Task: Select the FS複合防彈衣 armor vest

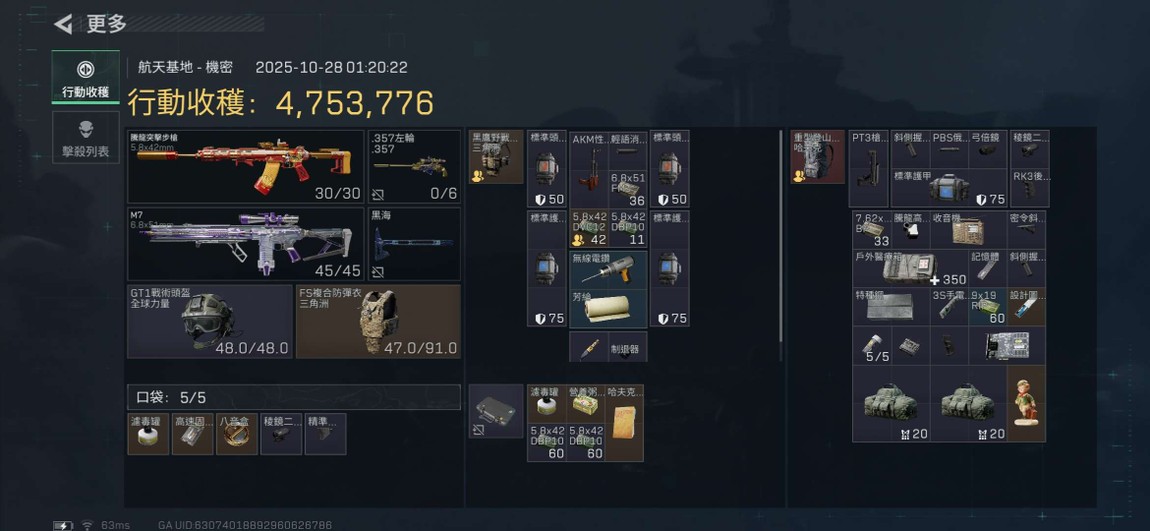Action: tap(378, 321)
